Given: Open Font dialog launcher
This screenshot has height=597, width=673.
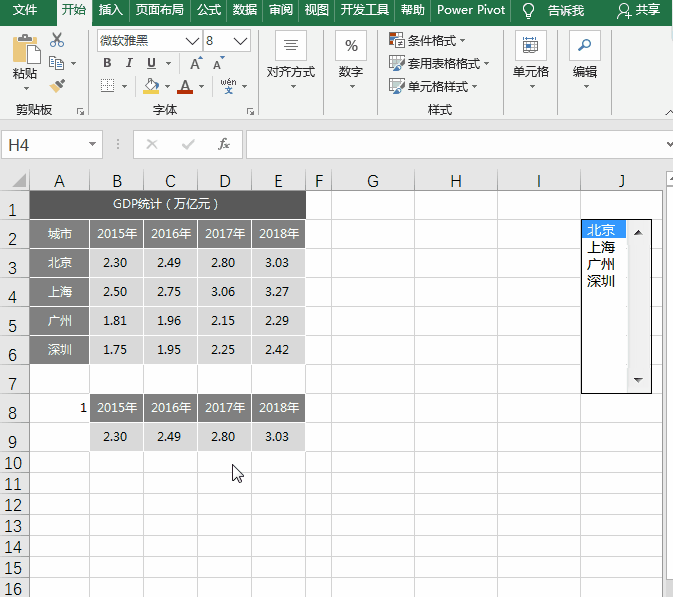Looking at the screenshot, I should 250,112.
